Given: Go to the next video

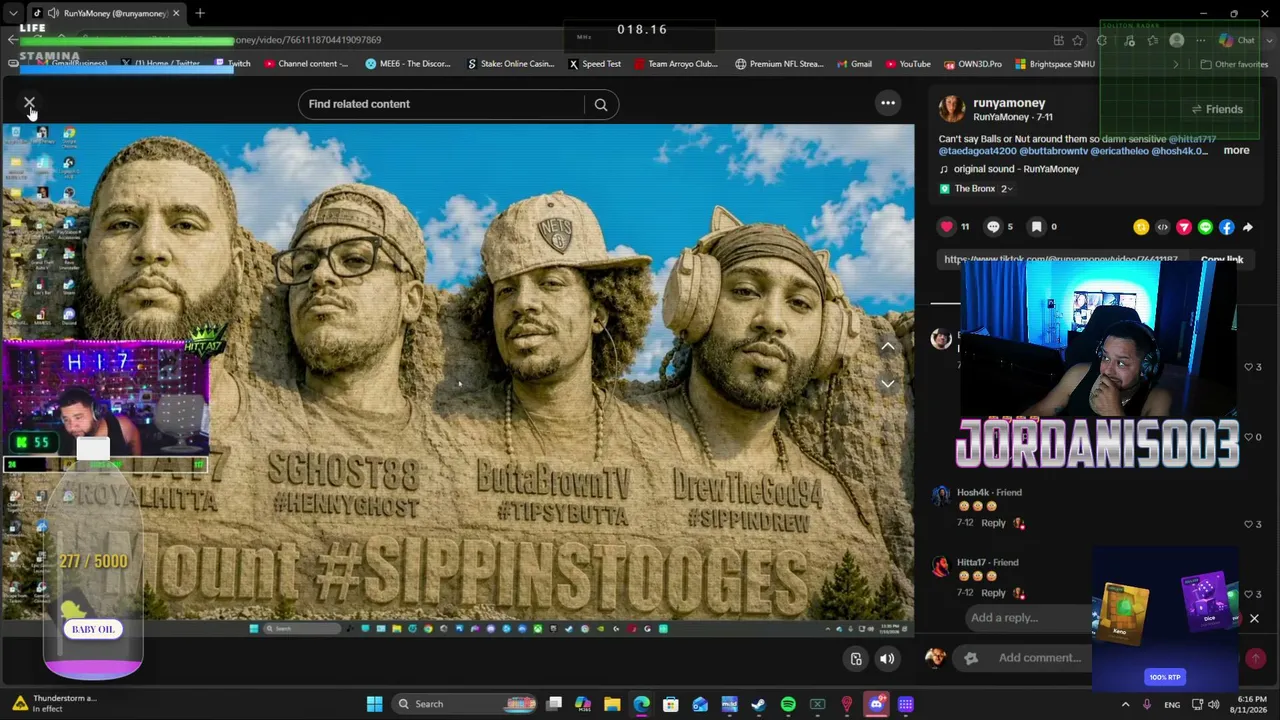Looking at the screenshot, I should (887, 384).
